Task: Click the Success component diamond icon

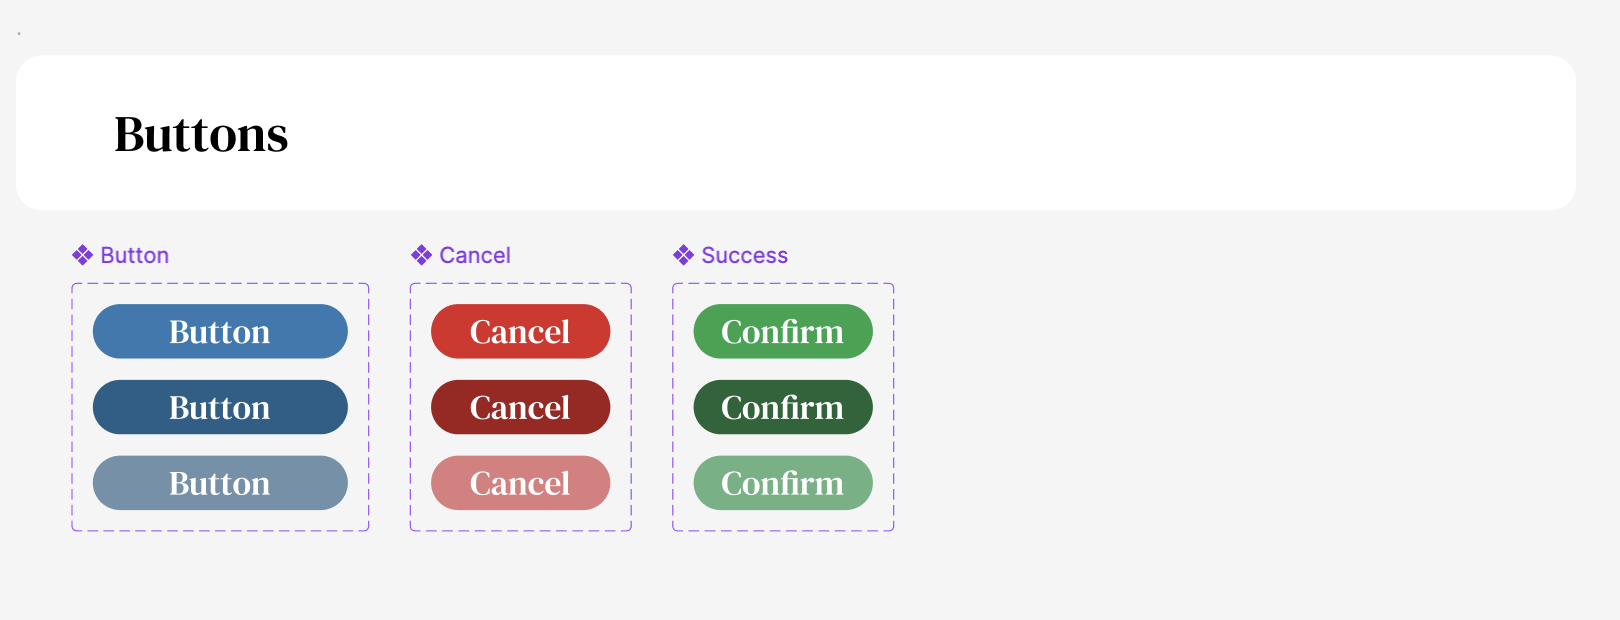Action: tap(683, 255)
